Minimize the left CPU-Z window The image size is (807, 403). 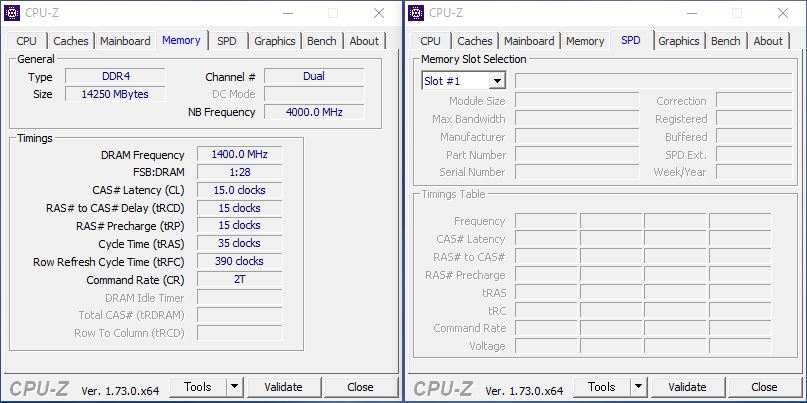pos(287,13)
